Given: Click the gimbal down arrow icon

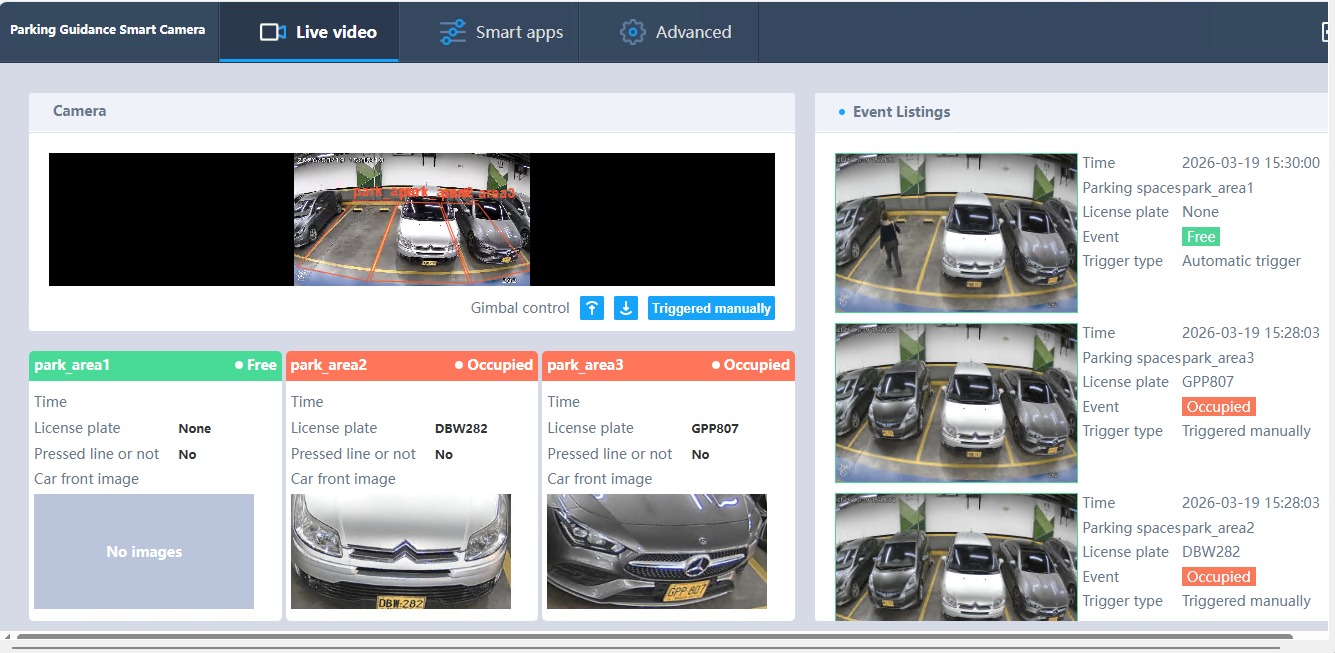Looking at the screenshot, I should (626, 308).
